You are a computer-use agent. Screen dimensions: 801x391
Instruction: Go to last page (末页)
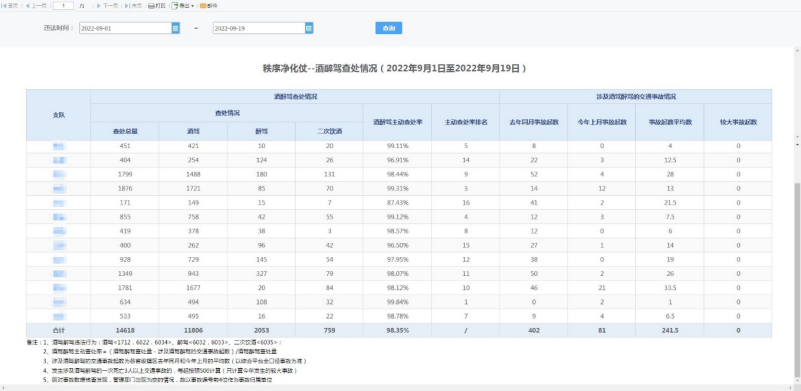click(133, 6)
